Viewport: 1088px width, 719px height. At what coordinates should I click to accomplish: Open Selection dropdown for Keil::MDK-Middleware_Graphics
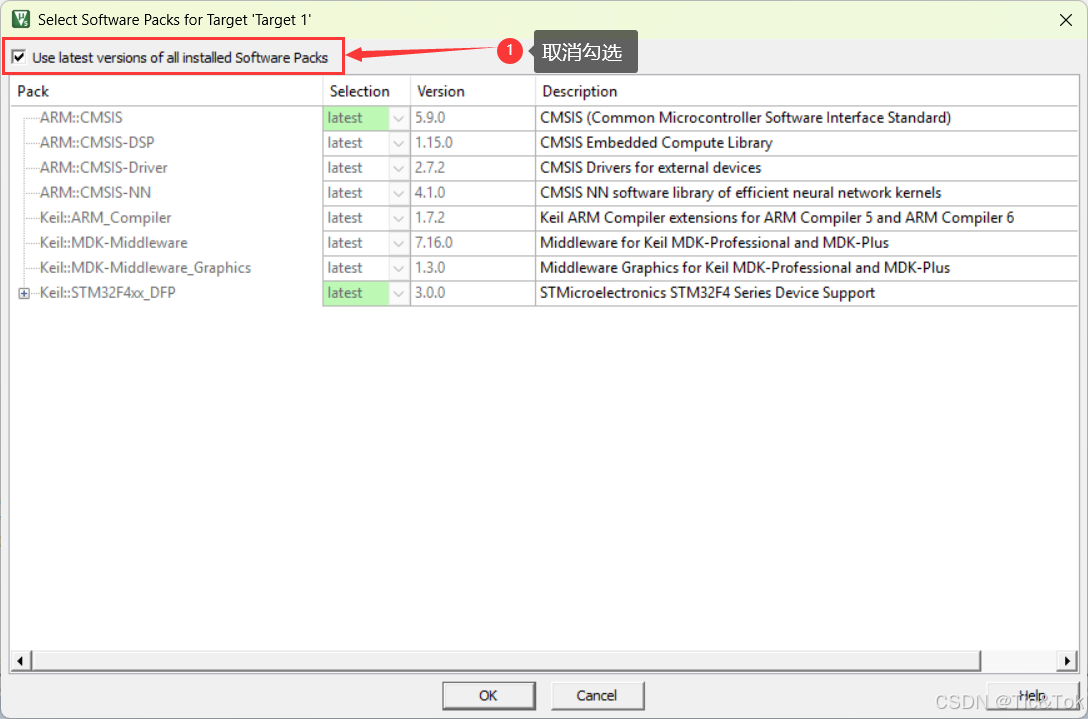click(399, 269)
